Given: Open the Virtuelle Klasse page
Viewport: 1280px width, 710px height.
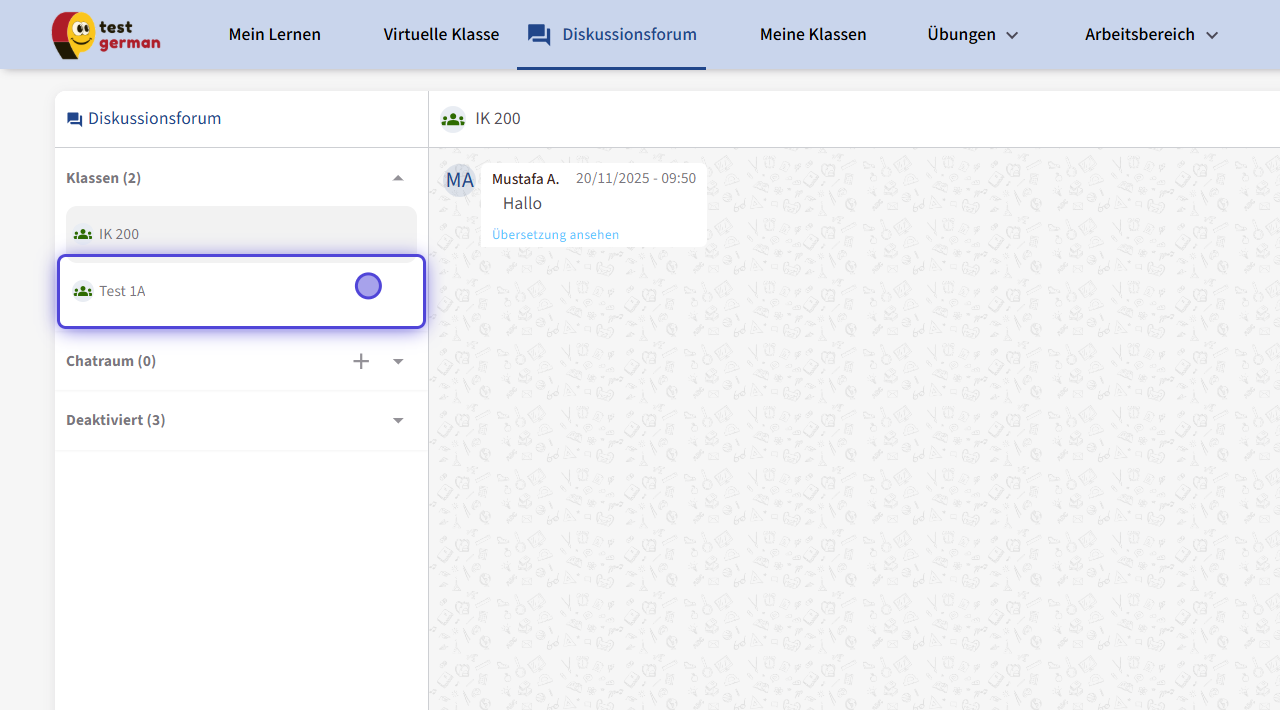Looking at the screenshot, I should coord(441,35).
